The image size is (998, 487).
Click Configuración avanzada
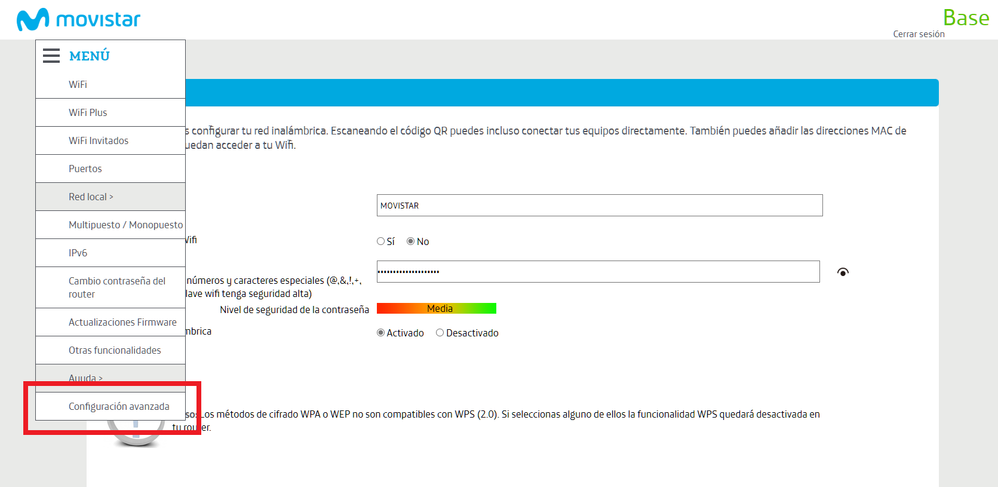point(118,407)
